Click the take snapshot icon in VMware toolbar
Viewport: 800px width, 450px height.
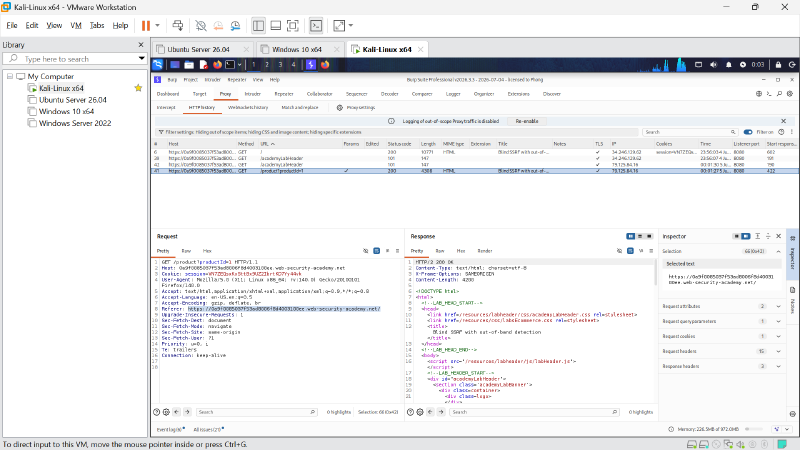coord(201,26)
